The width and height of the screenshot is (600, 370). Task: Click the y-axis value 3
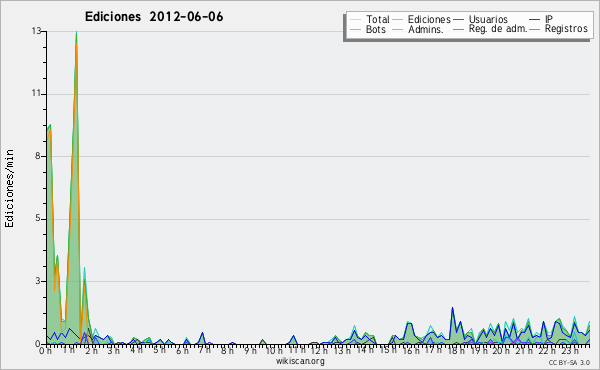38,281
